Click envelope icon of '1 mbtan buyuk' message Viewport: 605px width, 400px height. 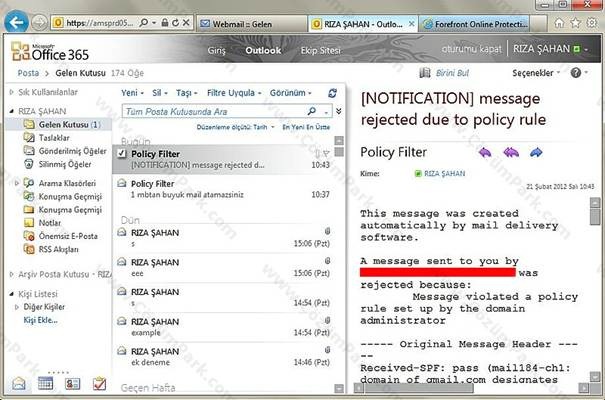coord(122,183)
